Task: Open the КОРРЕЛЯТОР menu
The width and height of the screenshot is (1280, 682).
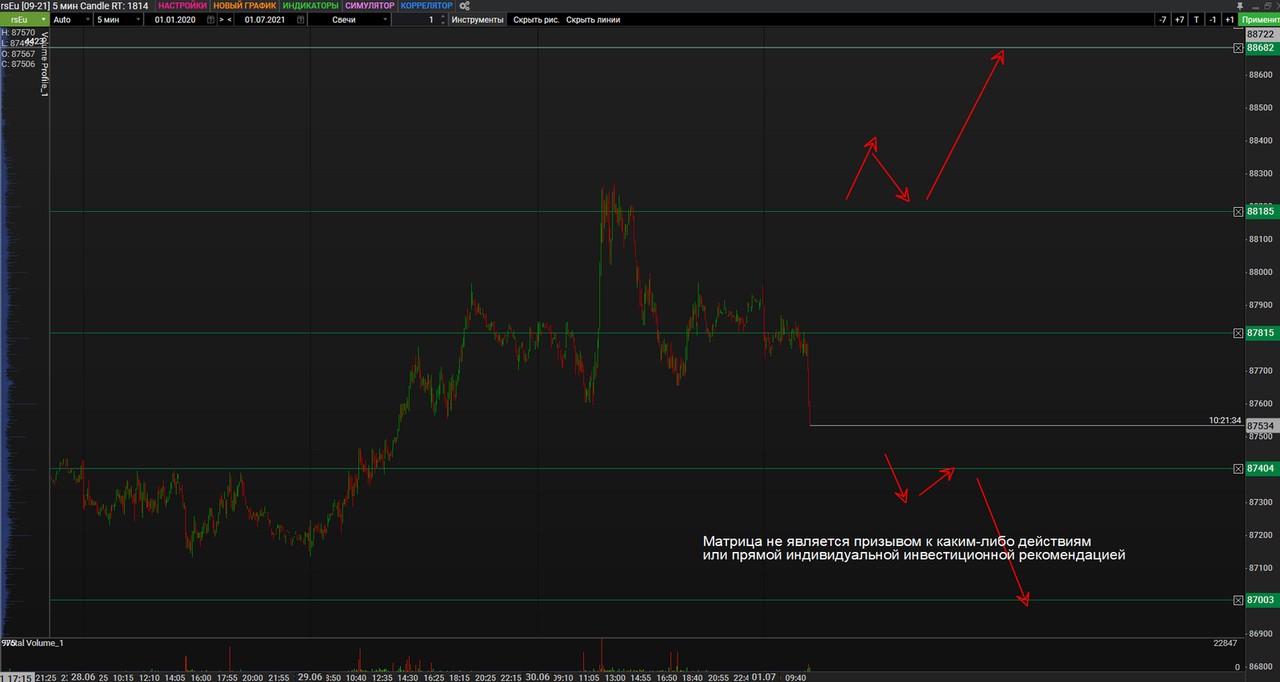Action: coord(427,6)
